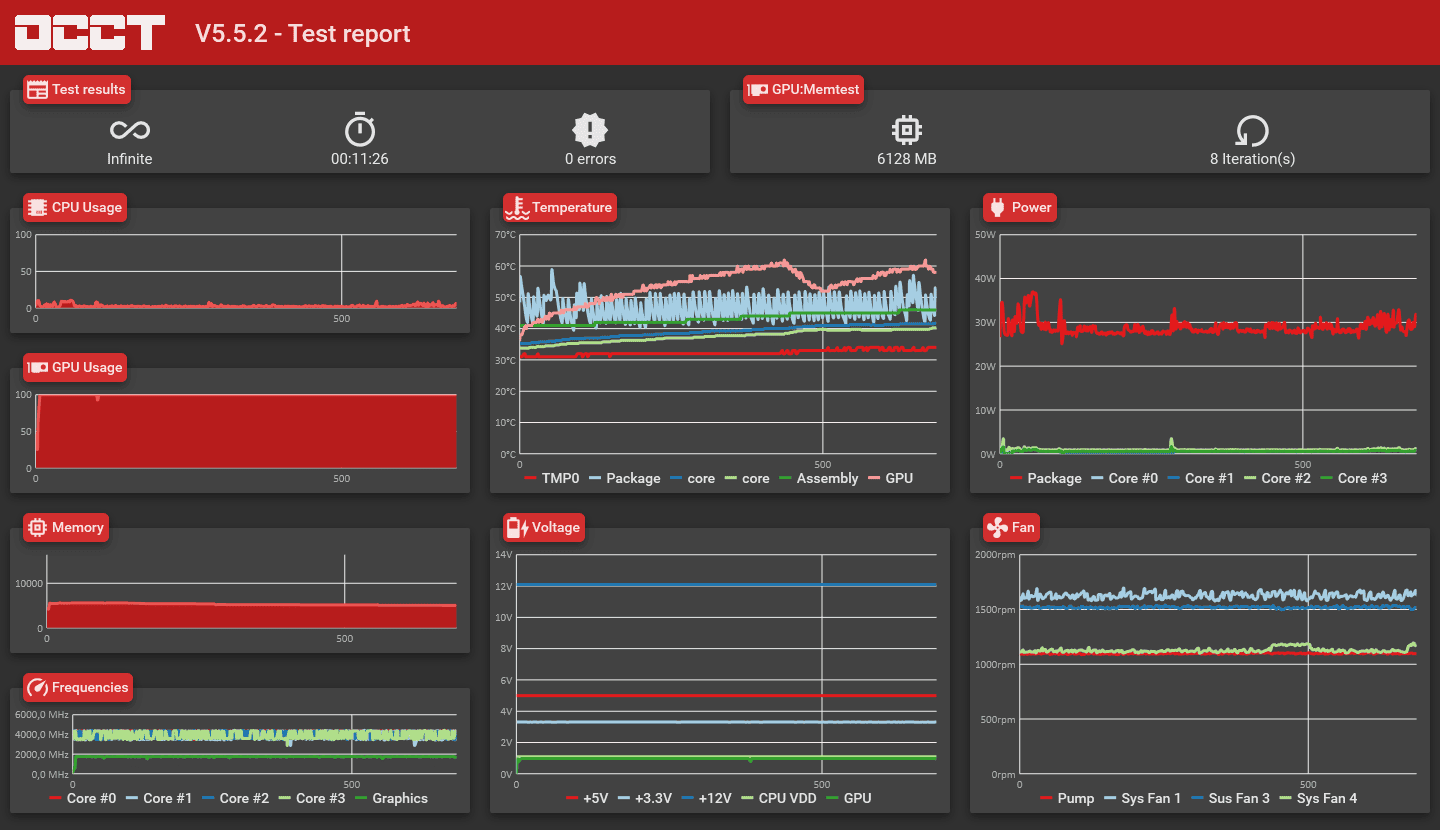The width and height of the screenshot is (1440, 830).
Task: Select the GPU:Memtest panel label
Action: [804, 89]
